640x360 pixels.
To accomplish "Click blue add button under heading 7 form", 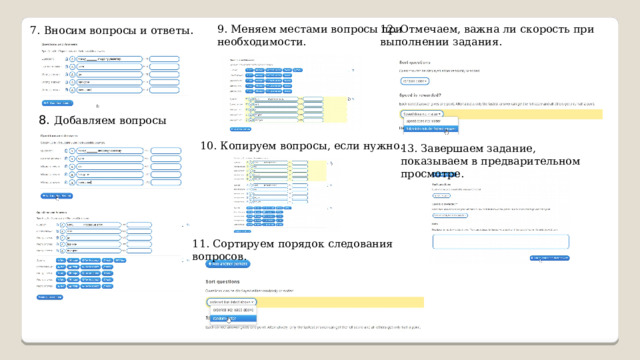I will coord(58,103).
